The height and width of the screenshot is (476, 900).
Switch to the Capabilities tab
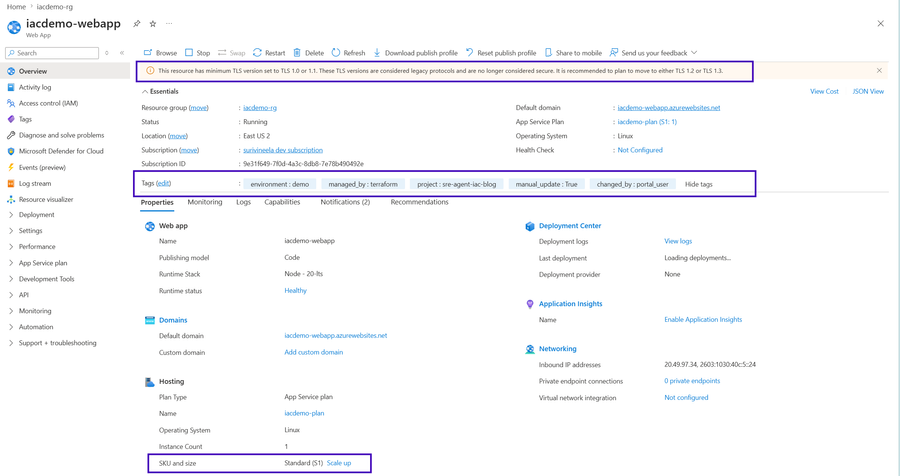282,202
